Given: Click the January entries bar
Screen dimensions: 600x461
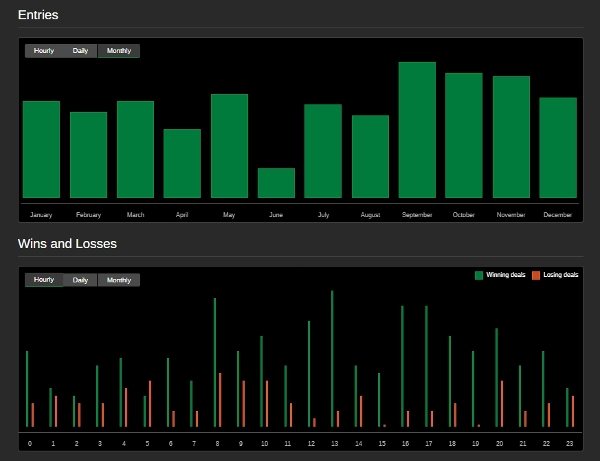Looking at the screenshot, I should point(41,149).
